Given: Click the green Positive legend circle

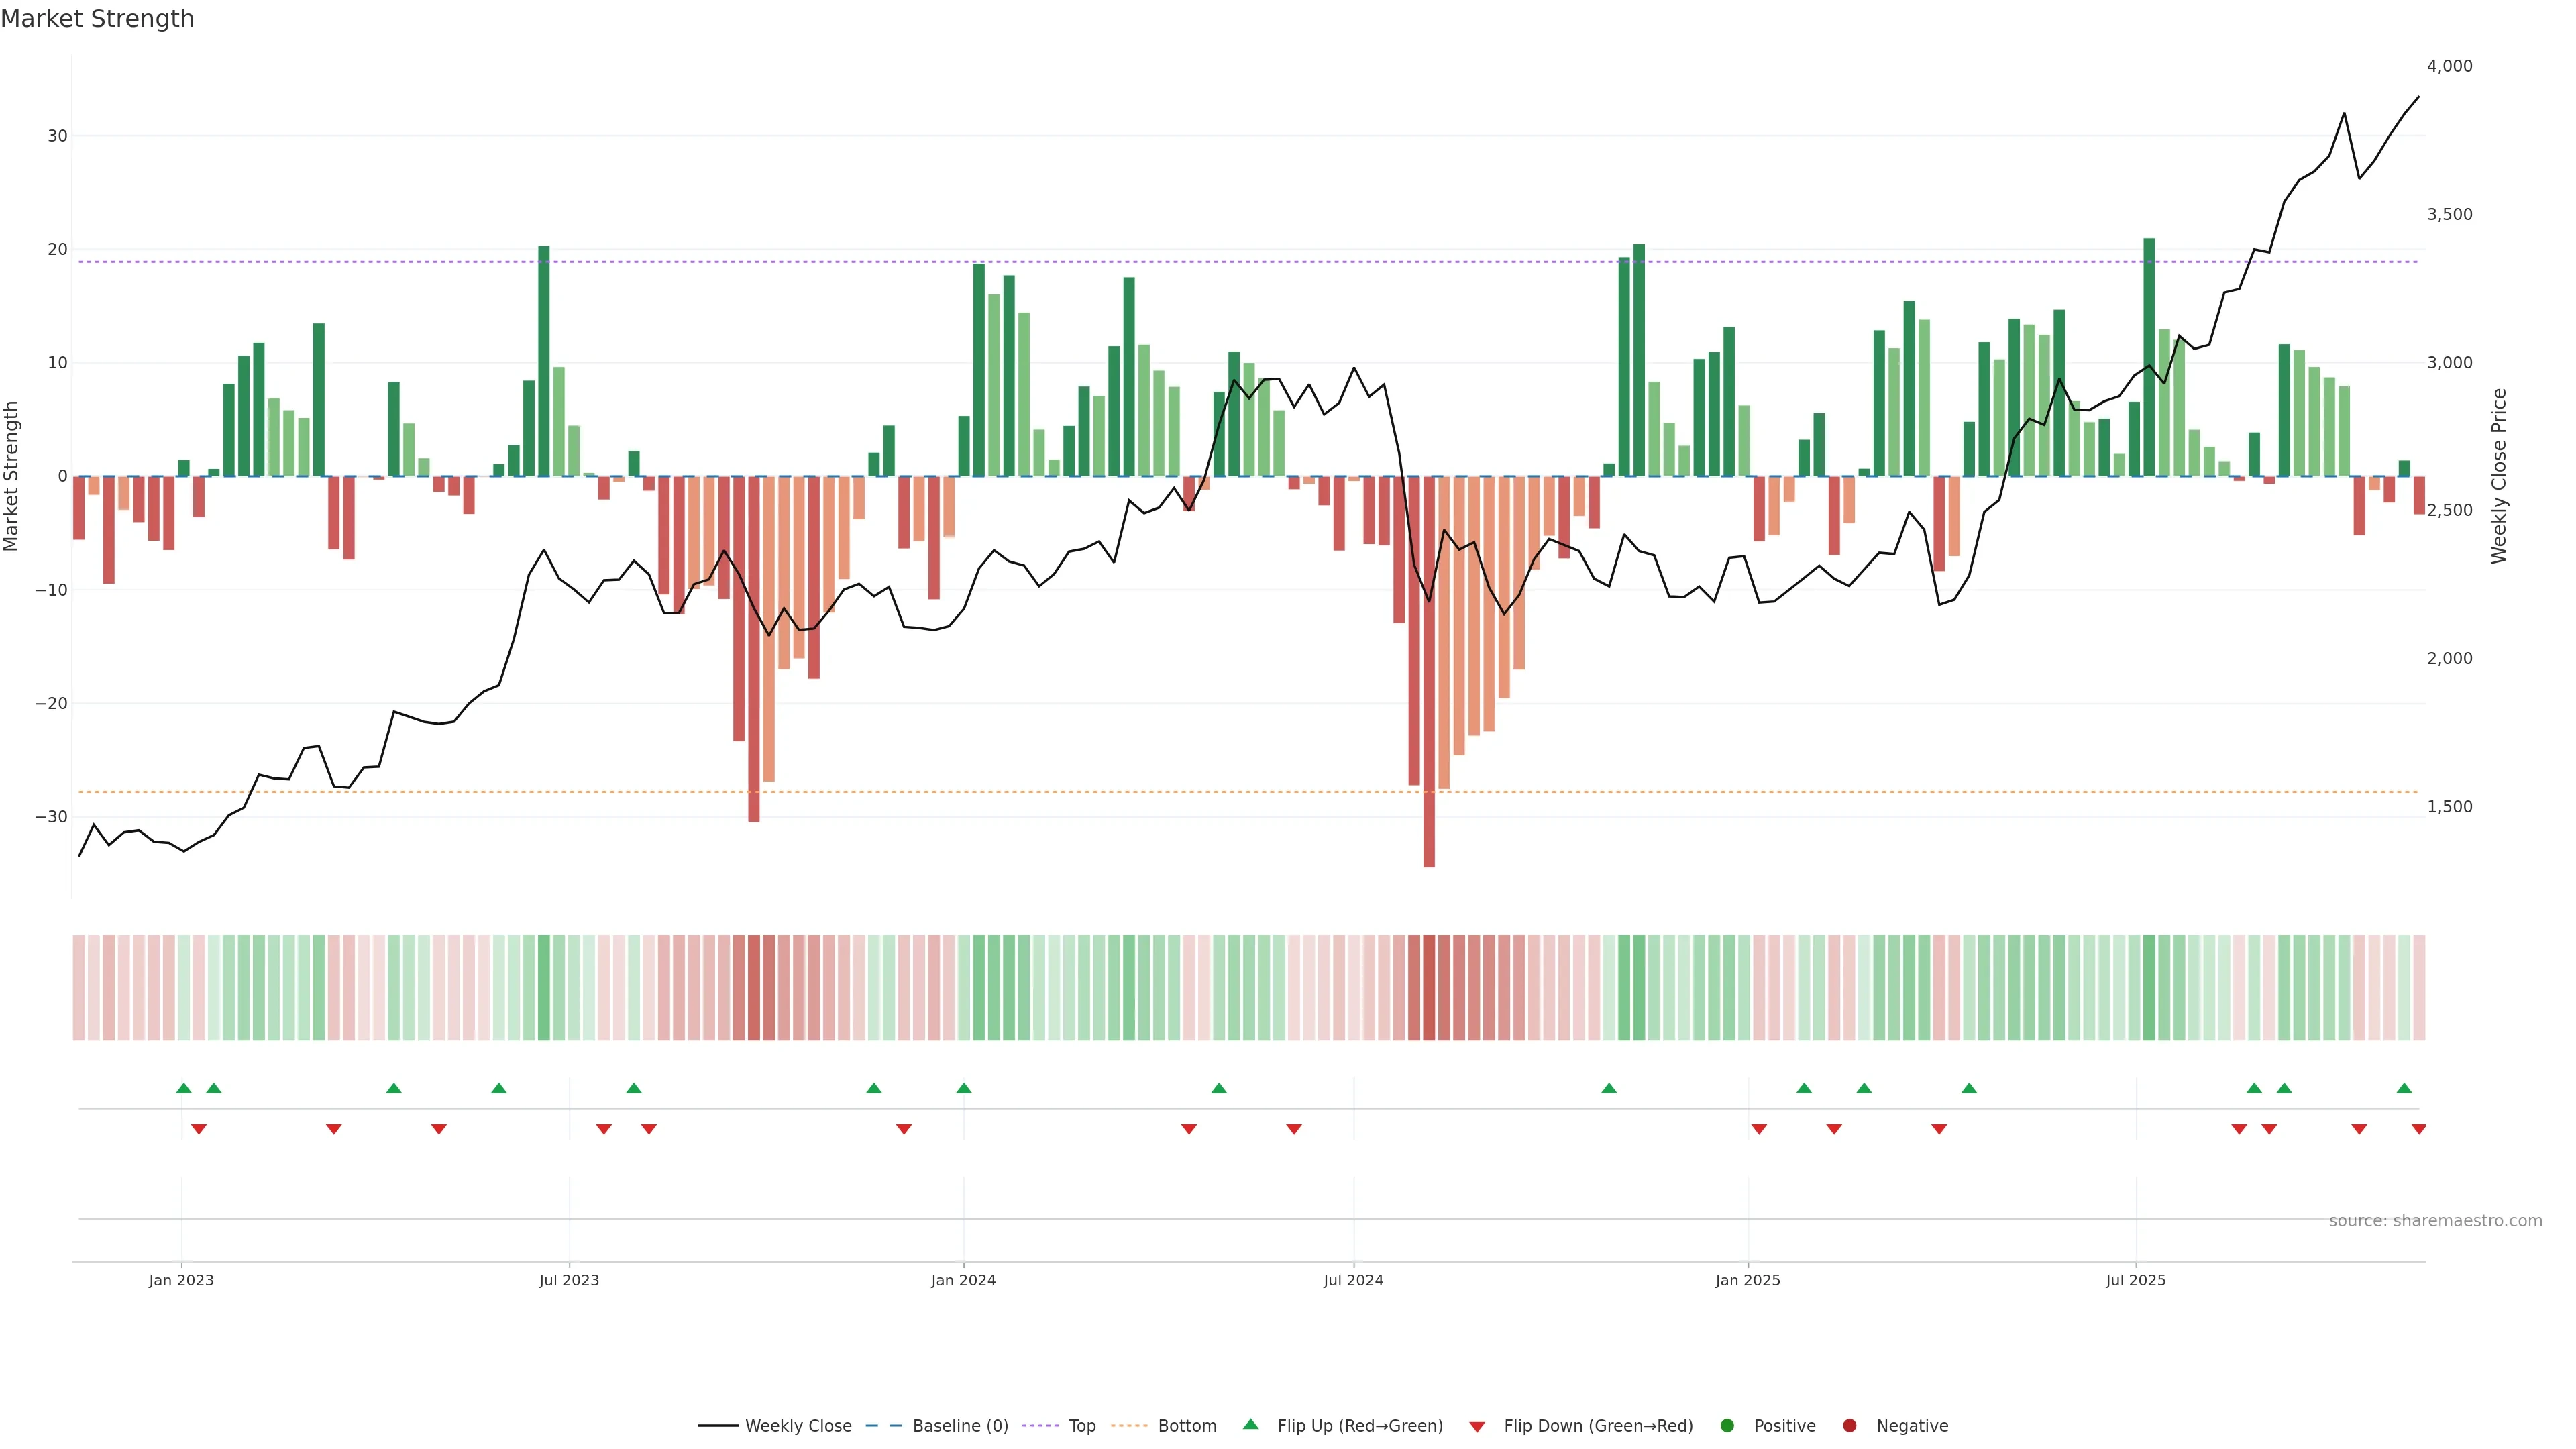Looking at the screenshot, I should click(1727, 1426).
